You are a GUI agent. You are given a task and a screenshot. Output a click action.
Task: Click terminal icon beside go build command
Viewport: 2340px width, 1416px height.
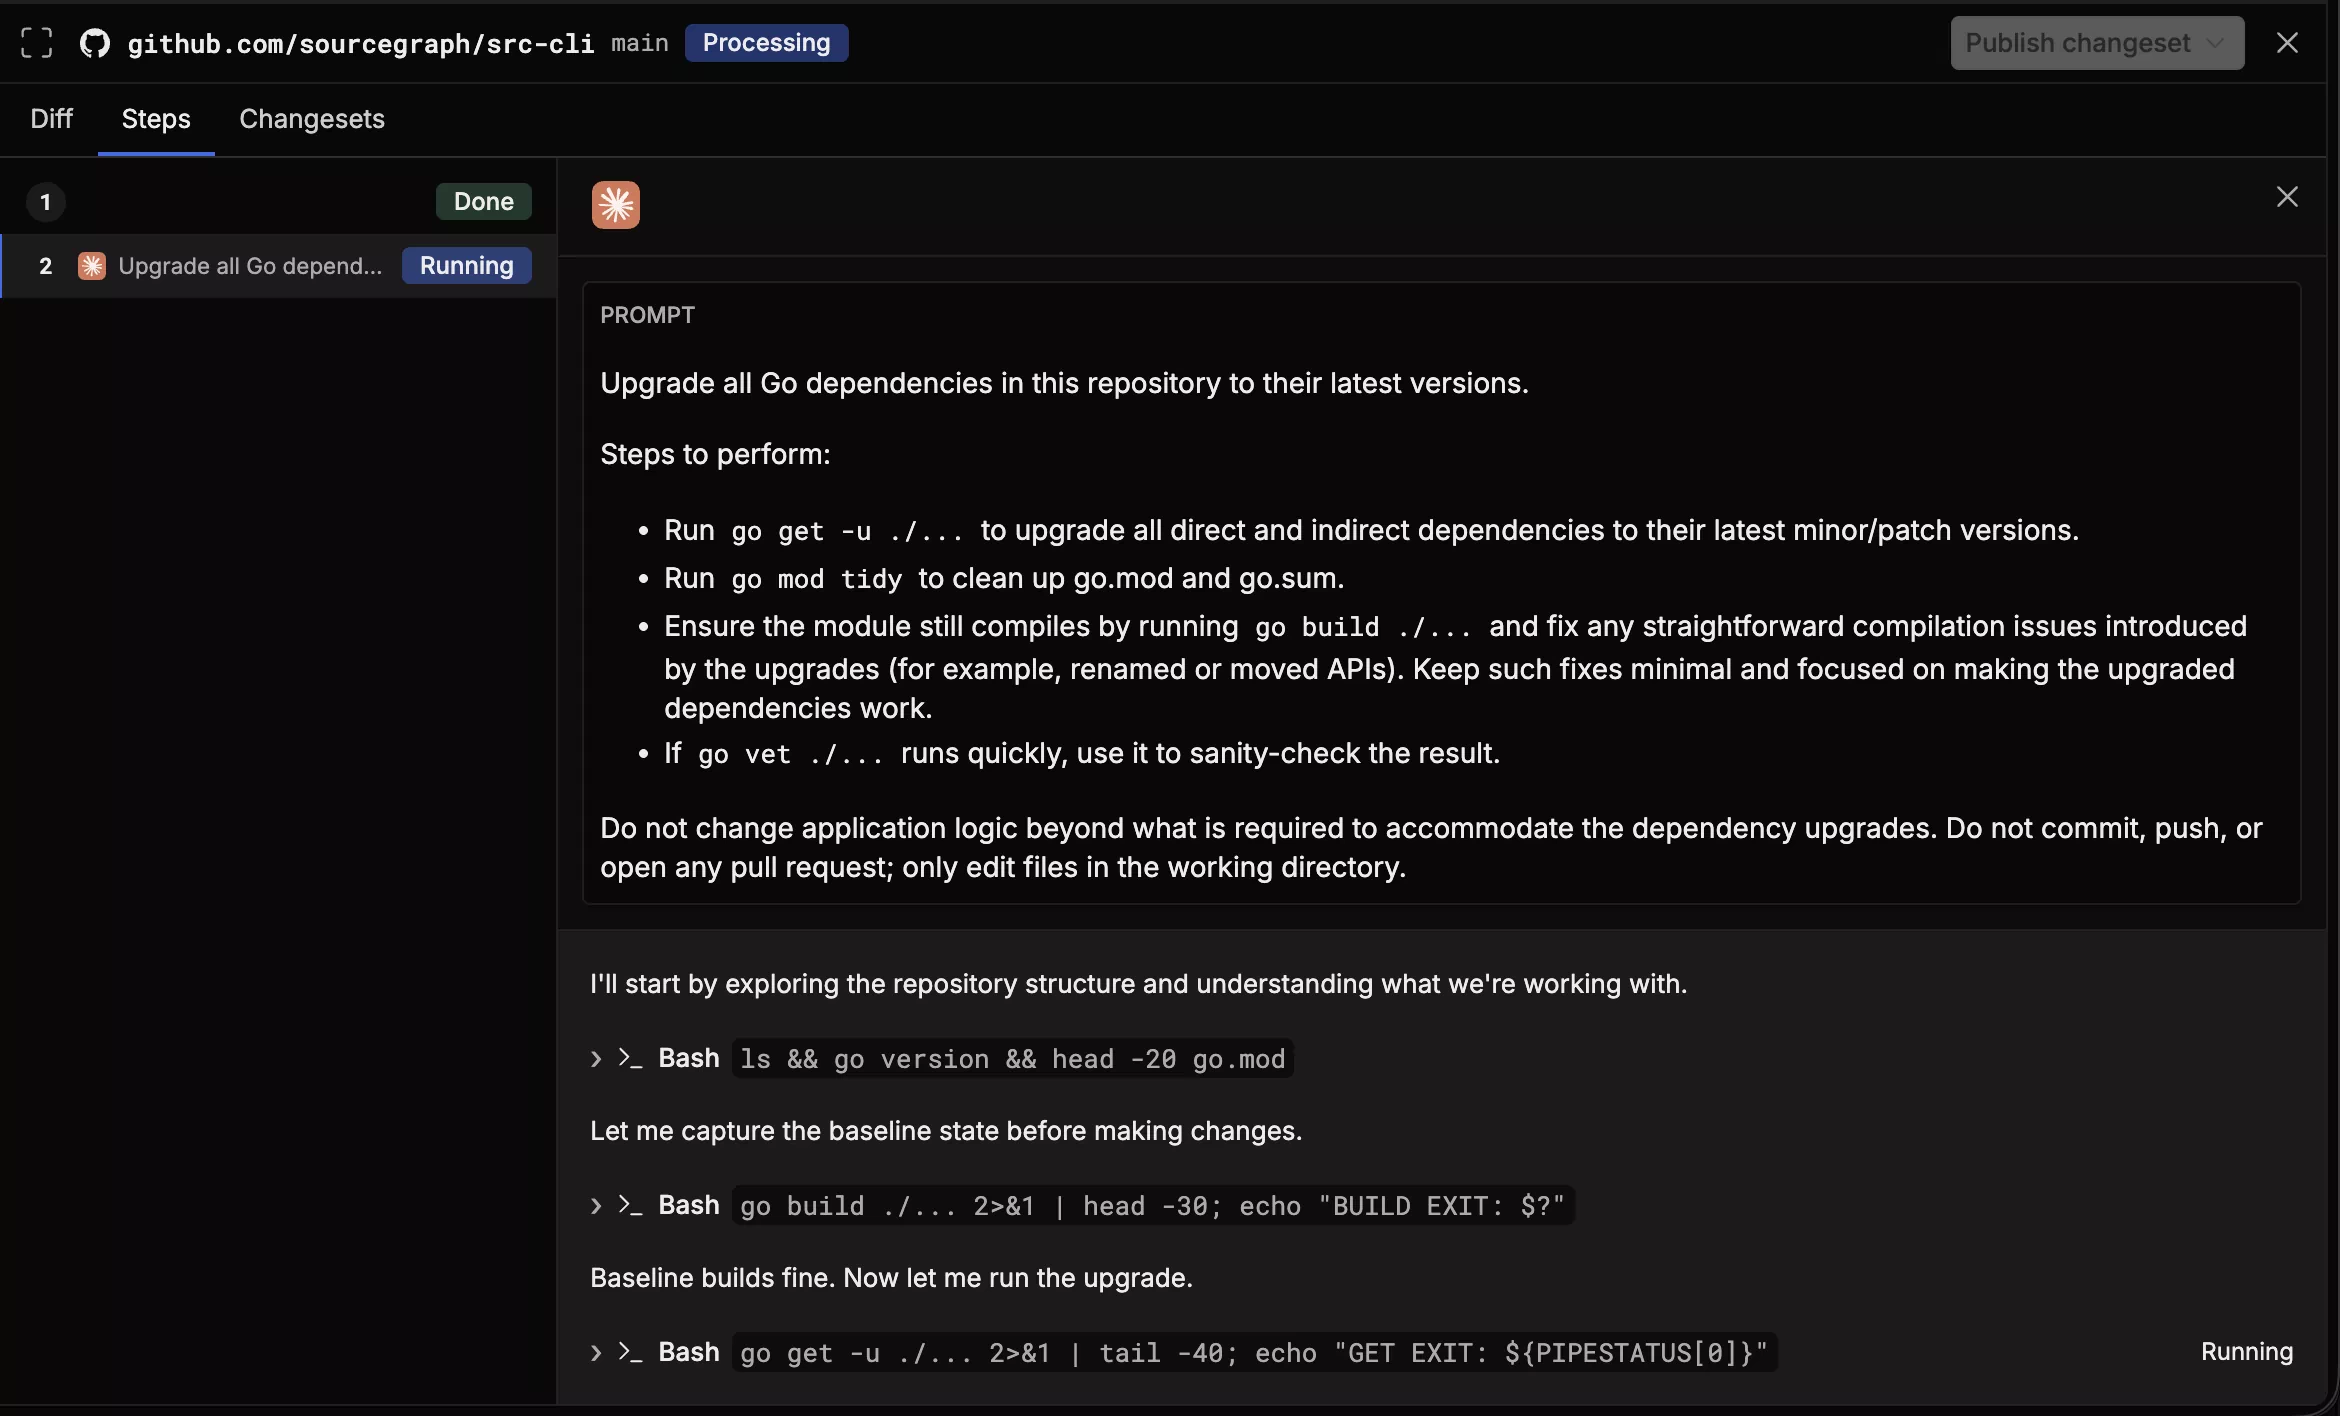point(630,1205)
